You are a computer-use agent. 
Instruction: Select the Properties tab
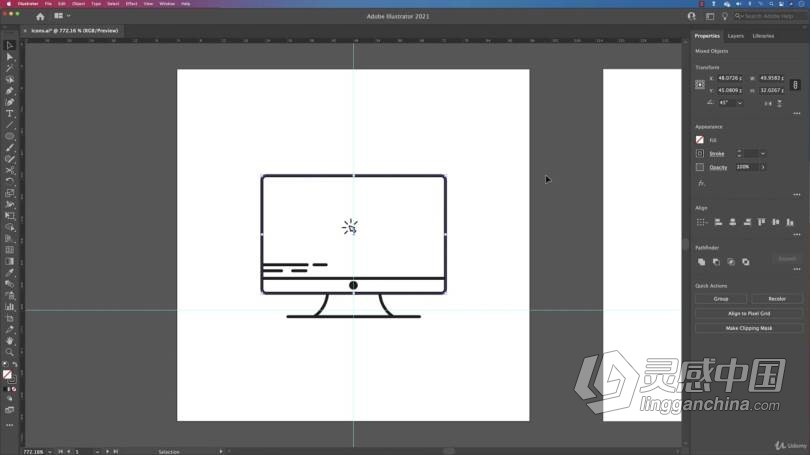(707, 36)
